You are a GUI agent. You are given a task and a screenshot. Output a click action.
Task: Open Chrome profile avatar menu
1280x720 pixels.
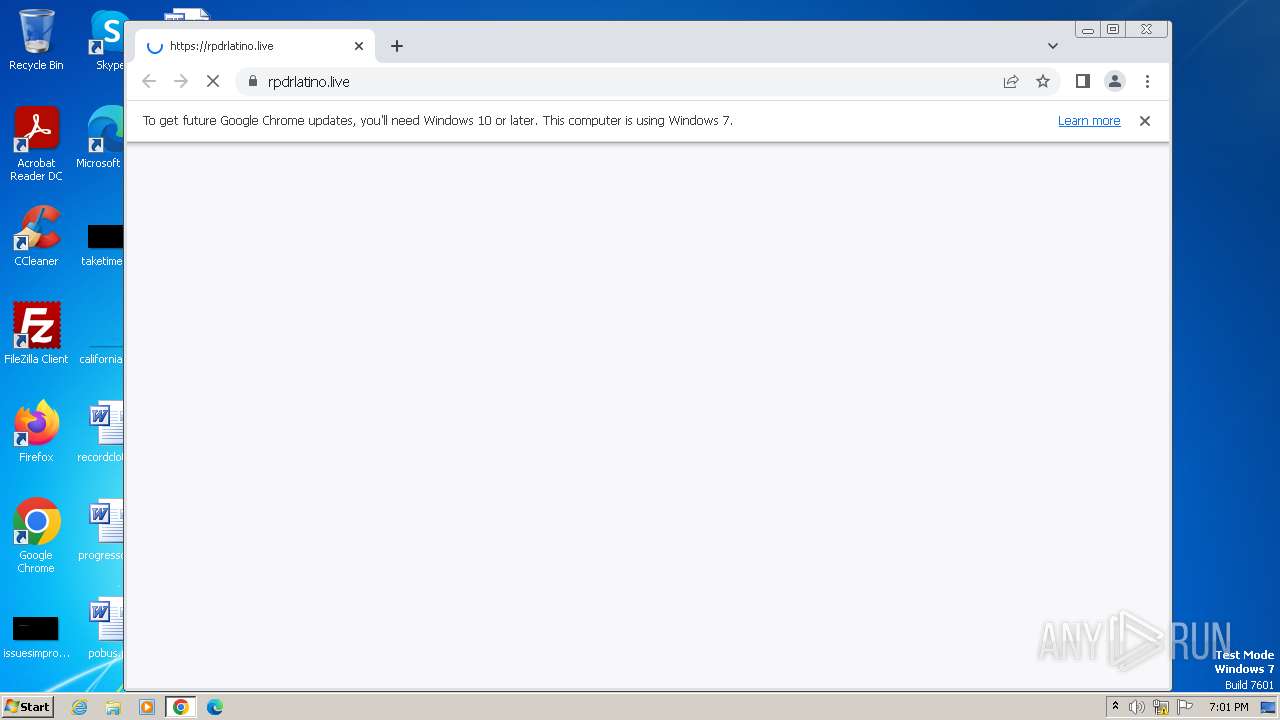pyautogui.click(x=1115, y=82)
